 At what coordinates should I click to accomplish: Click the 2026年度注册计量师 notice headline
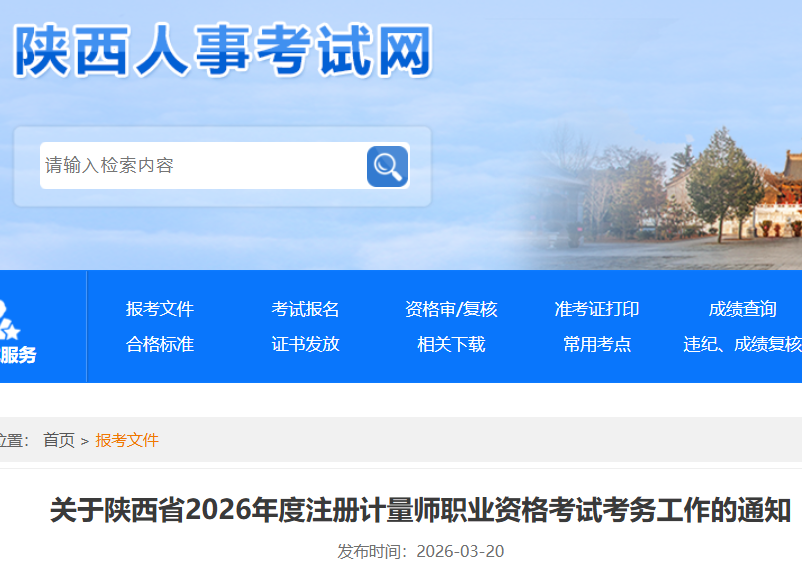tap(420, 511)
